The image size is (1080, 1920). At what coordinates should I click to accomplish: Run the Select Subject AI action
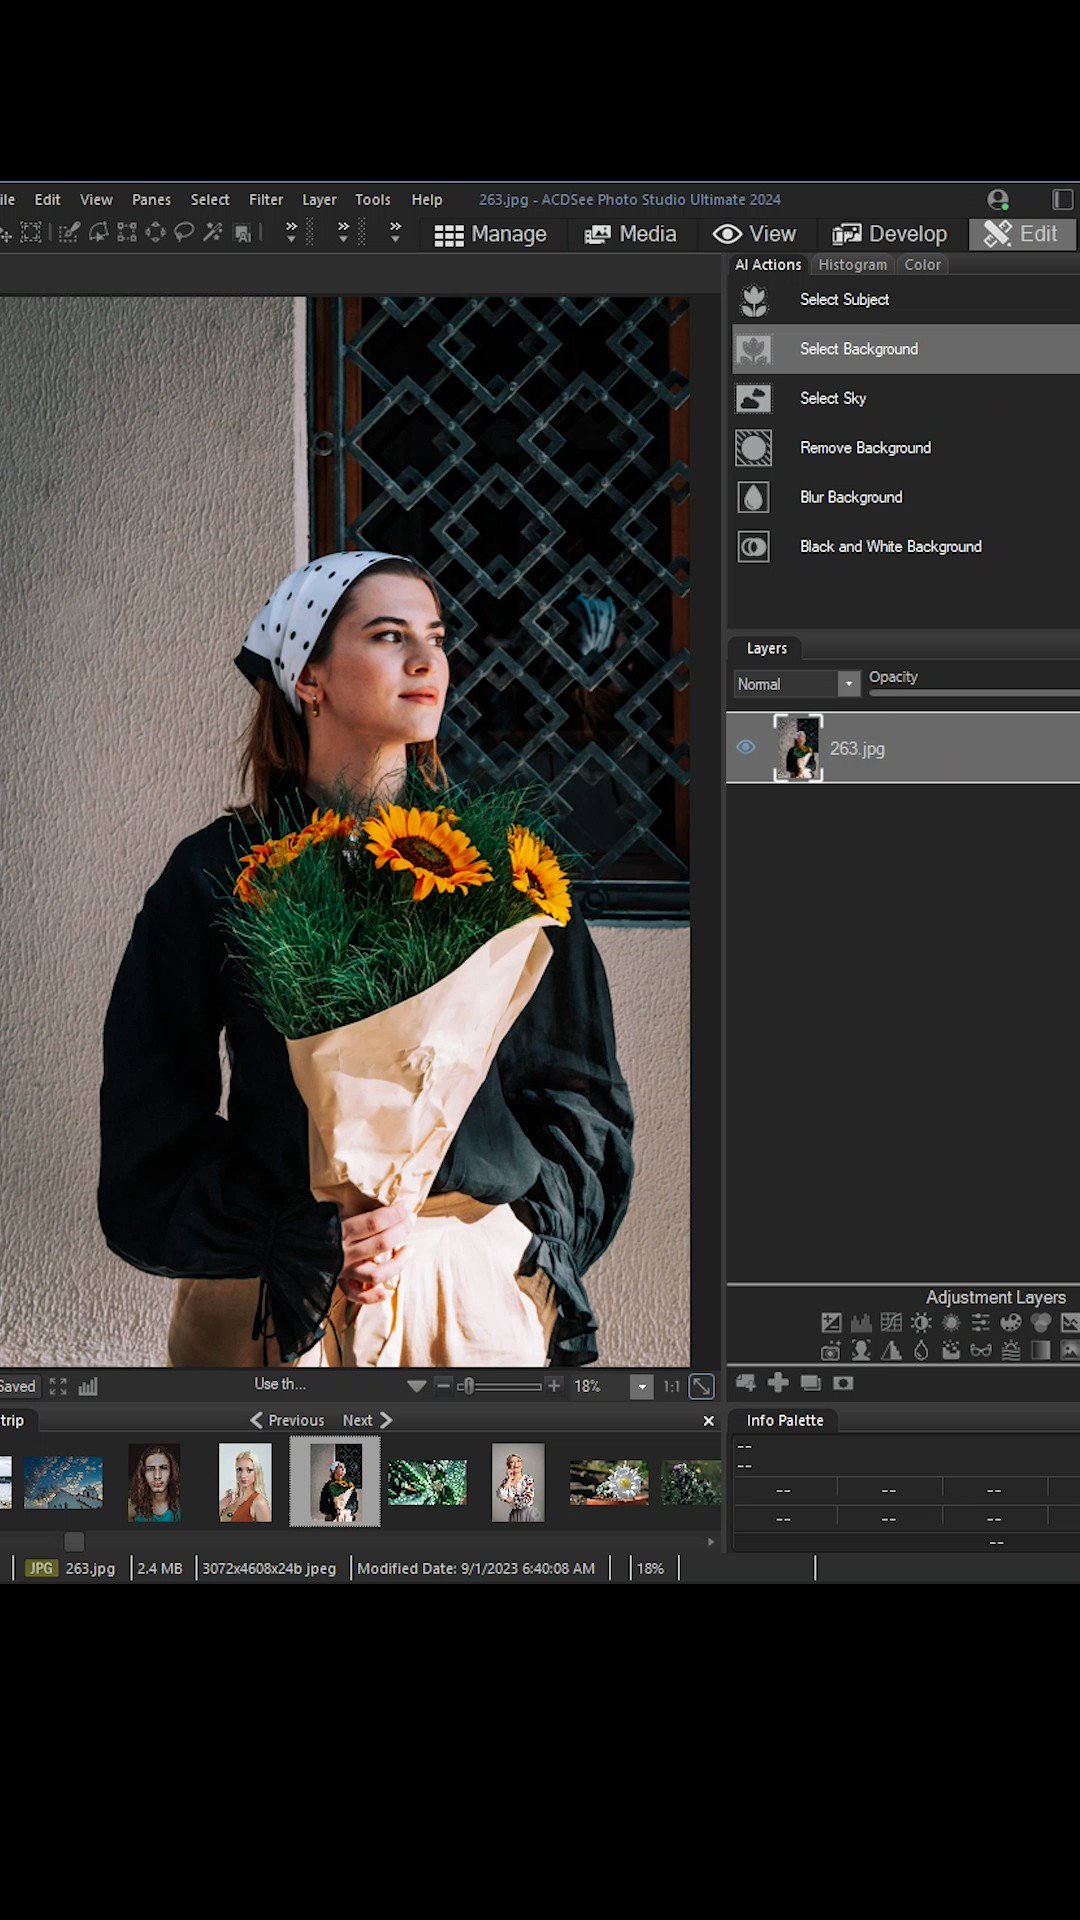[844, 300]
